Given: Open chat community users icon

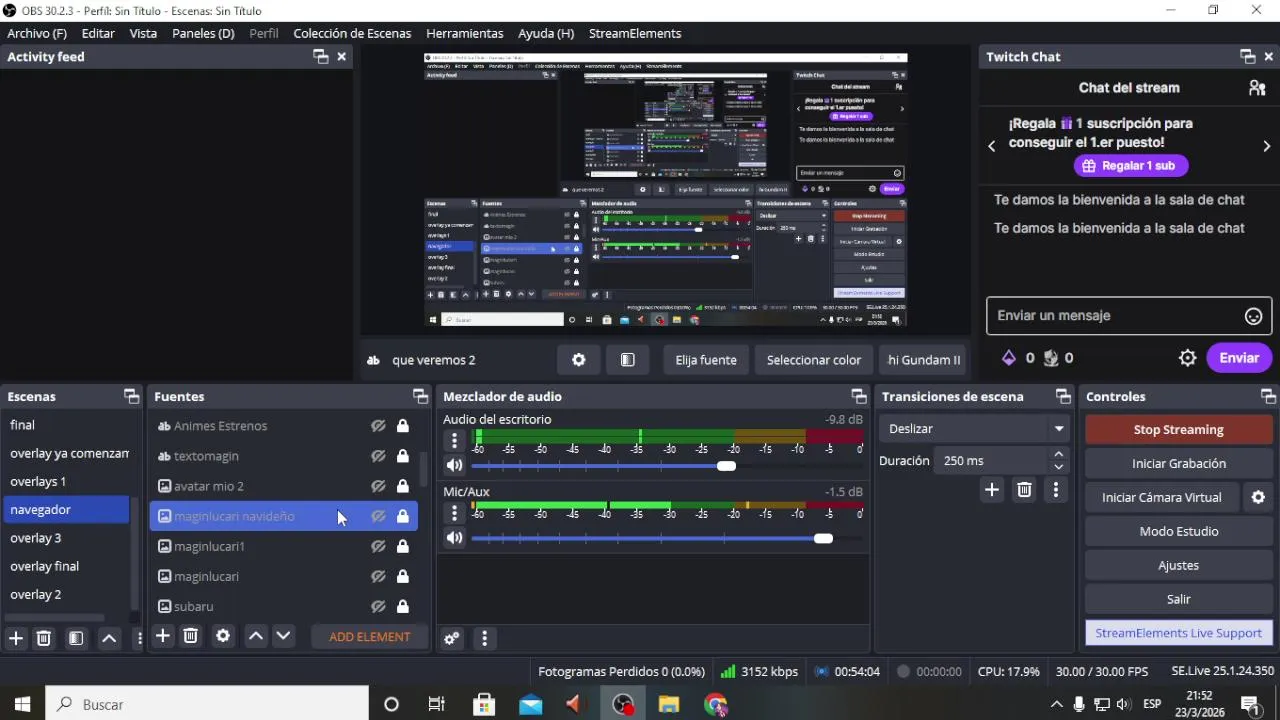Looking at the screenshot, I should click(1257, 88).
